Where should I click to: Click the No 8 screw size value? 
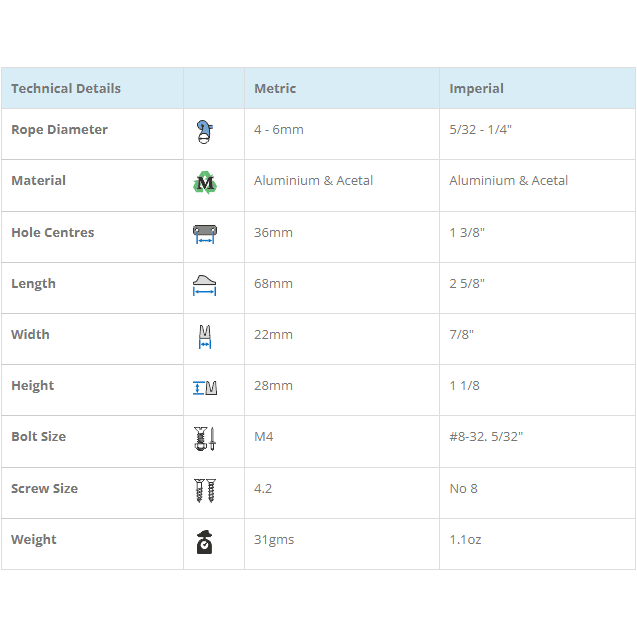coord(465,489)
